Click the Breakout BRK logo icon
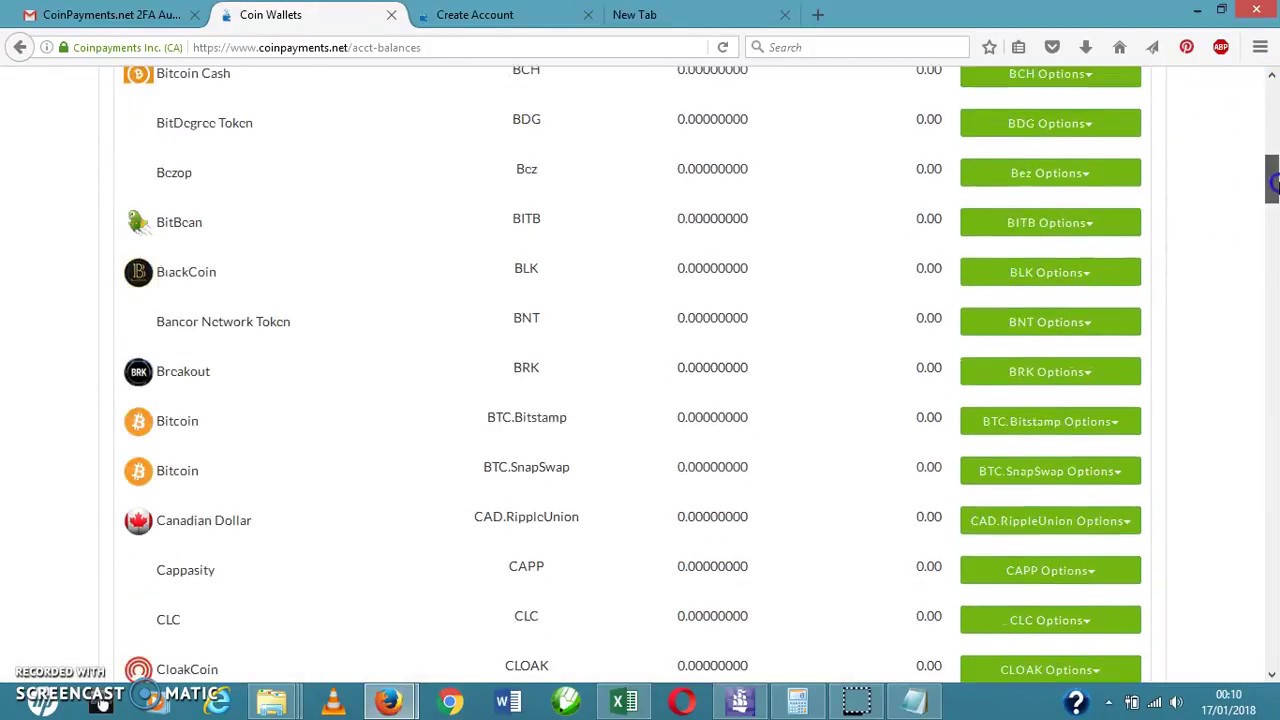The width and height of the screenshot is (1280, 720). [x=138, y=371]
